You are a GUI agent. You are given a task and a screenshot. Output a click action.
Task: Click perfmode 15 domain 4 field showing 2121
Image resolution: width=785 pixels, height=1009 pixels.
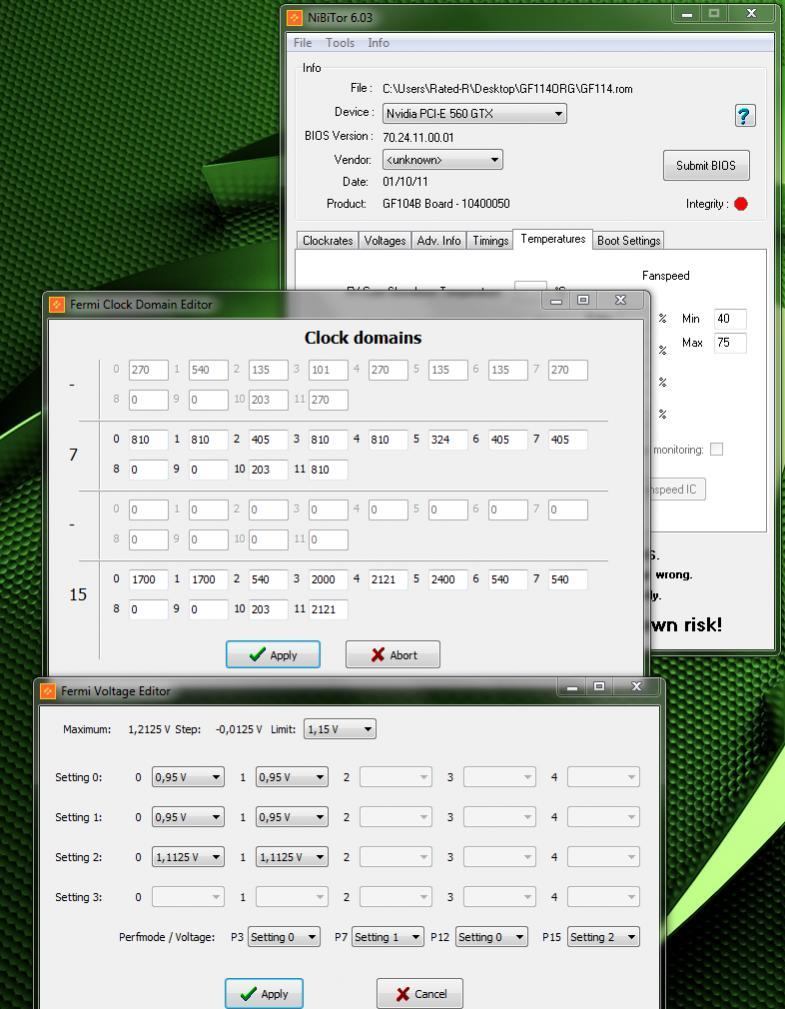coord(388,579)
